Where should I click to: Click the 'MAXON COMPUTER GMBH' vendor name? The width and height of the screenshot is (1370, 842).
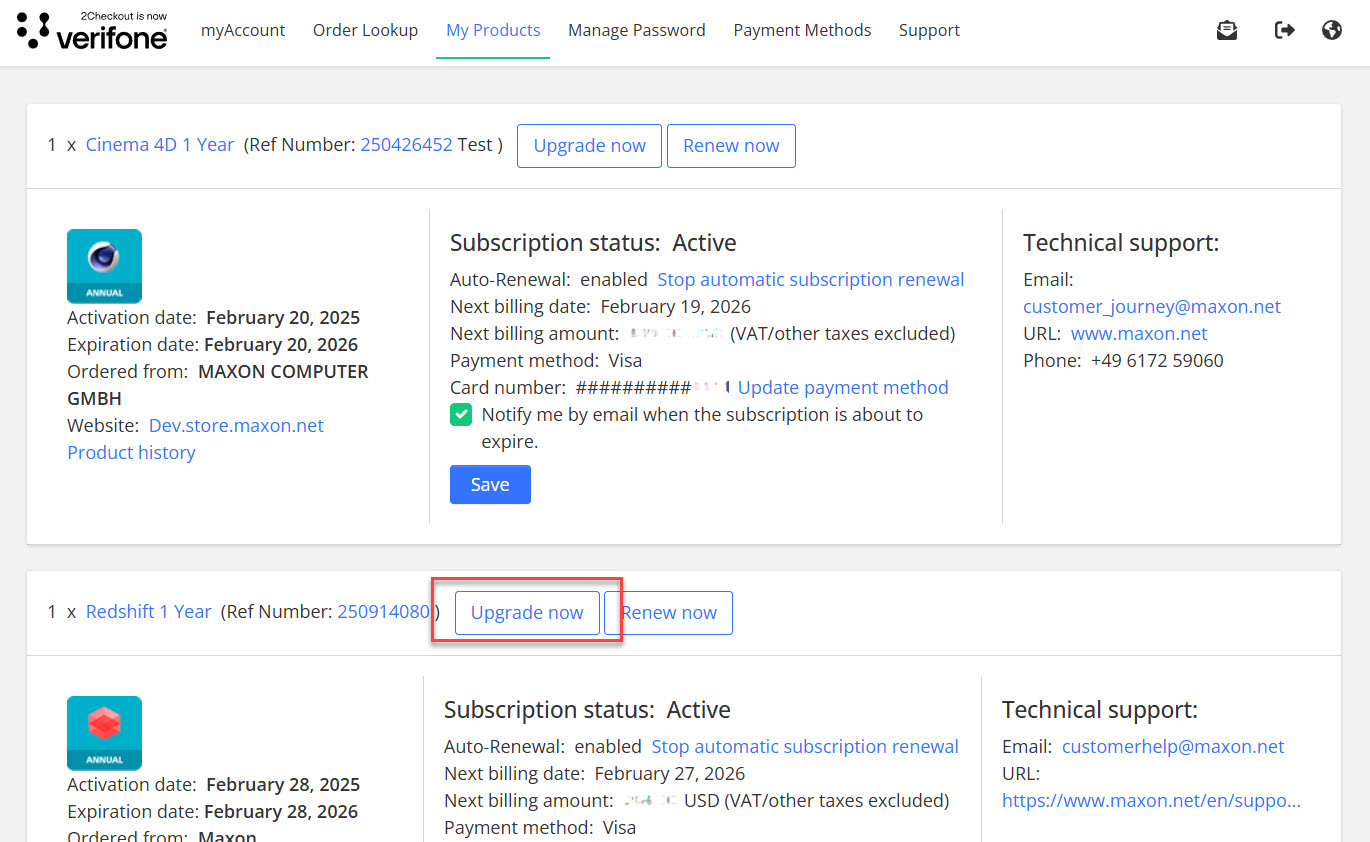(218, 385)
